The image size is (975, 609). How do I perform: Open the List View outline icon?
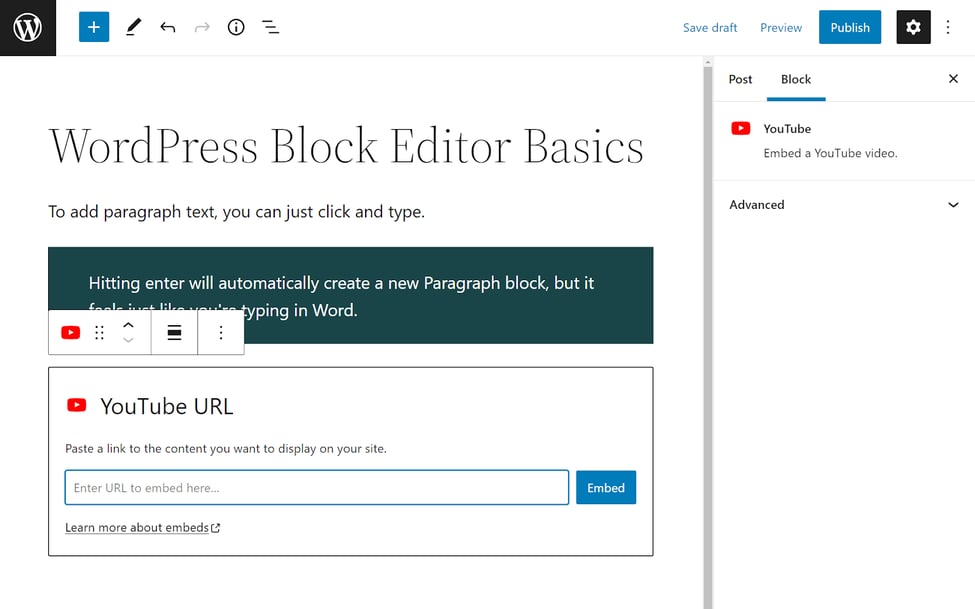point(270,28)
